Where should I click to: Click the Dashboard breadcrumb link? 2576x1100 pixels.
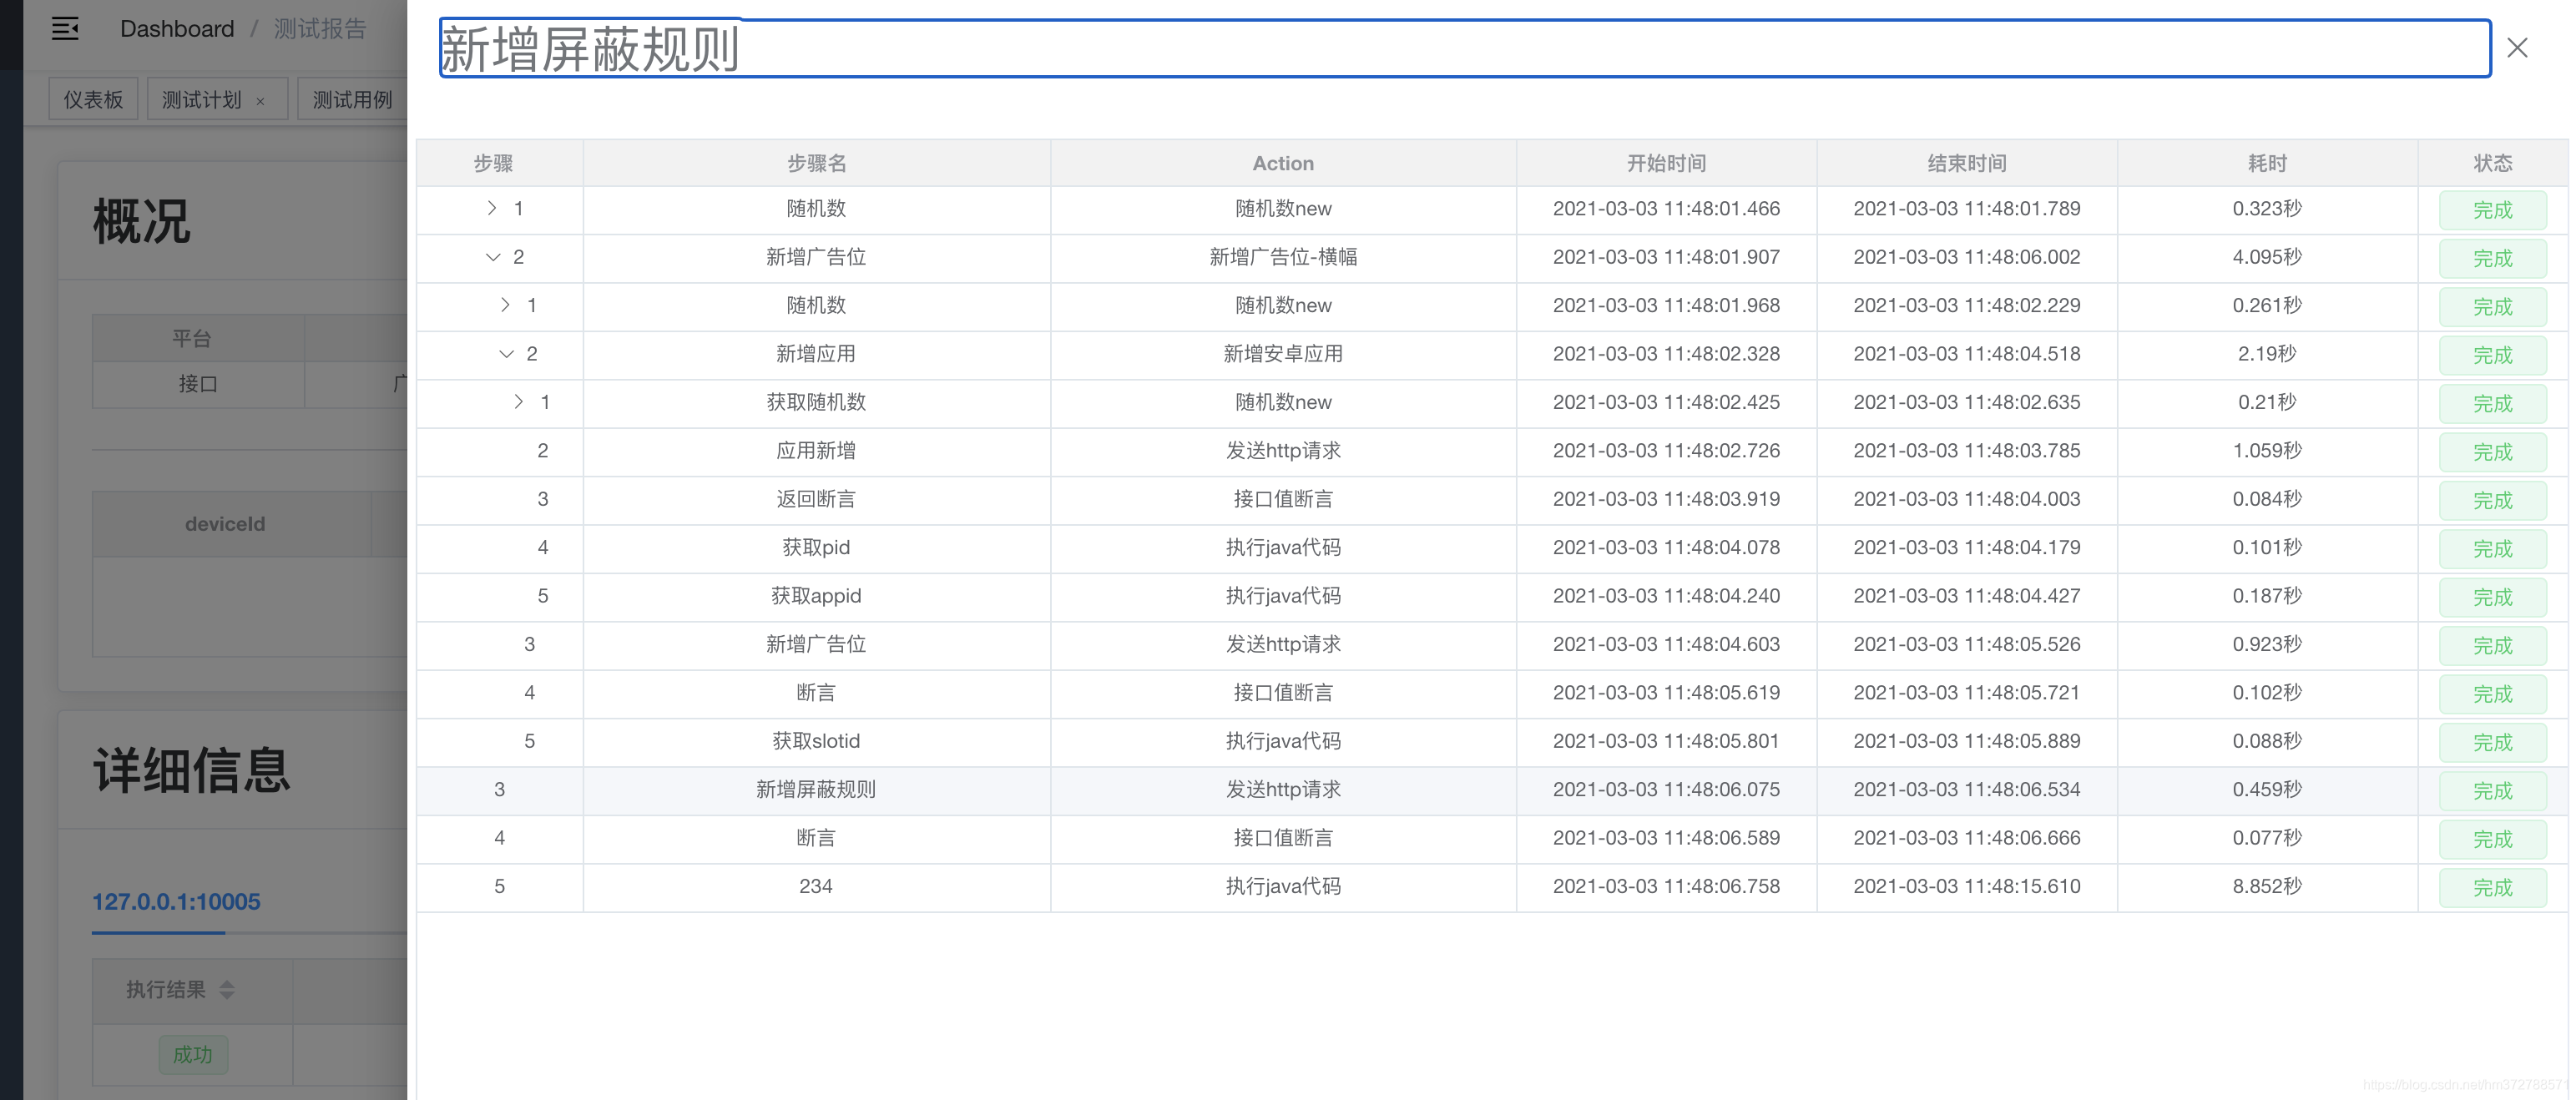(177, 29)
